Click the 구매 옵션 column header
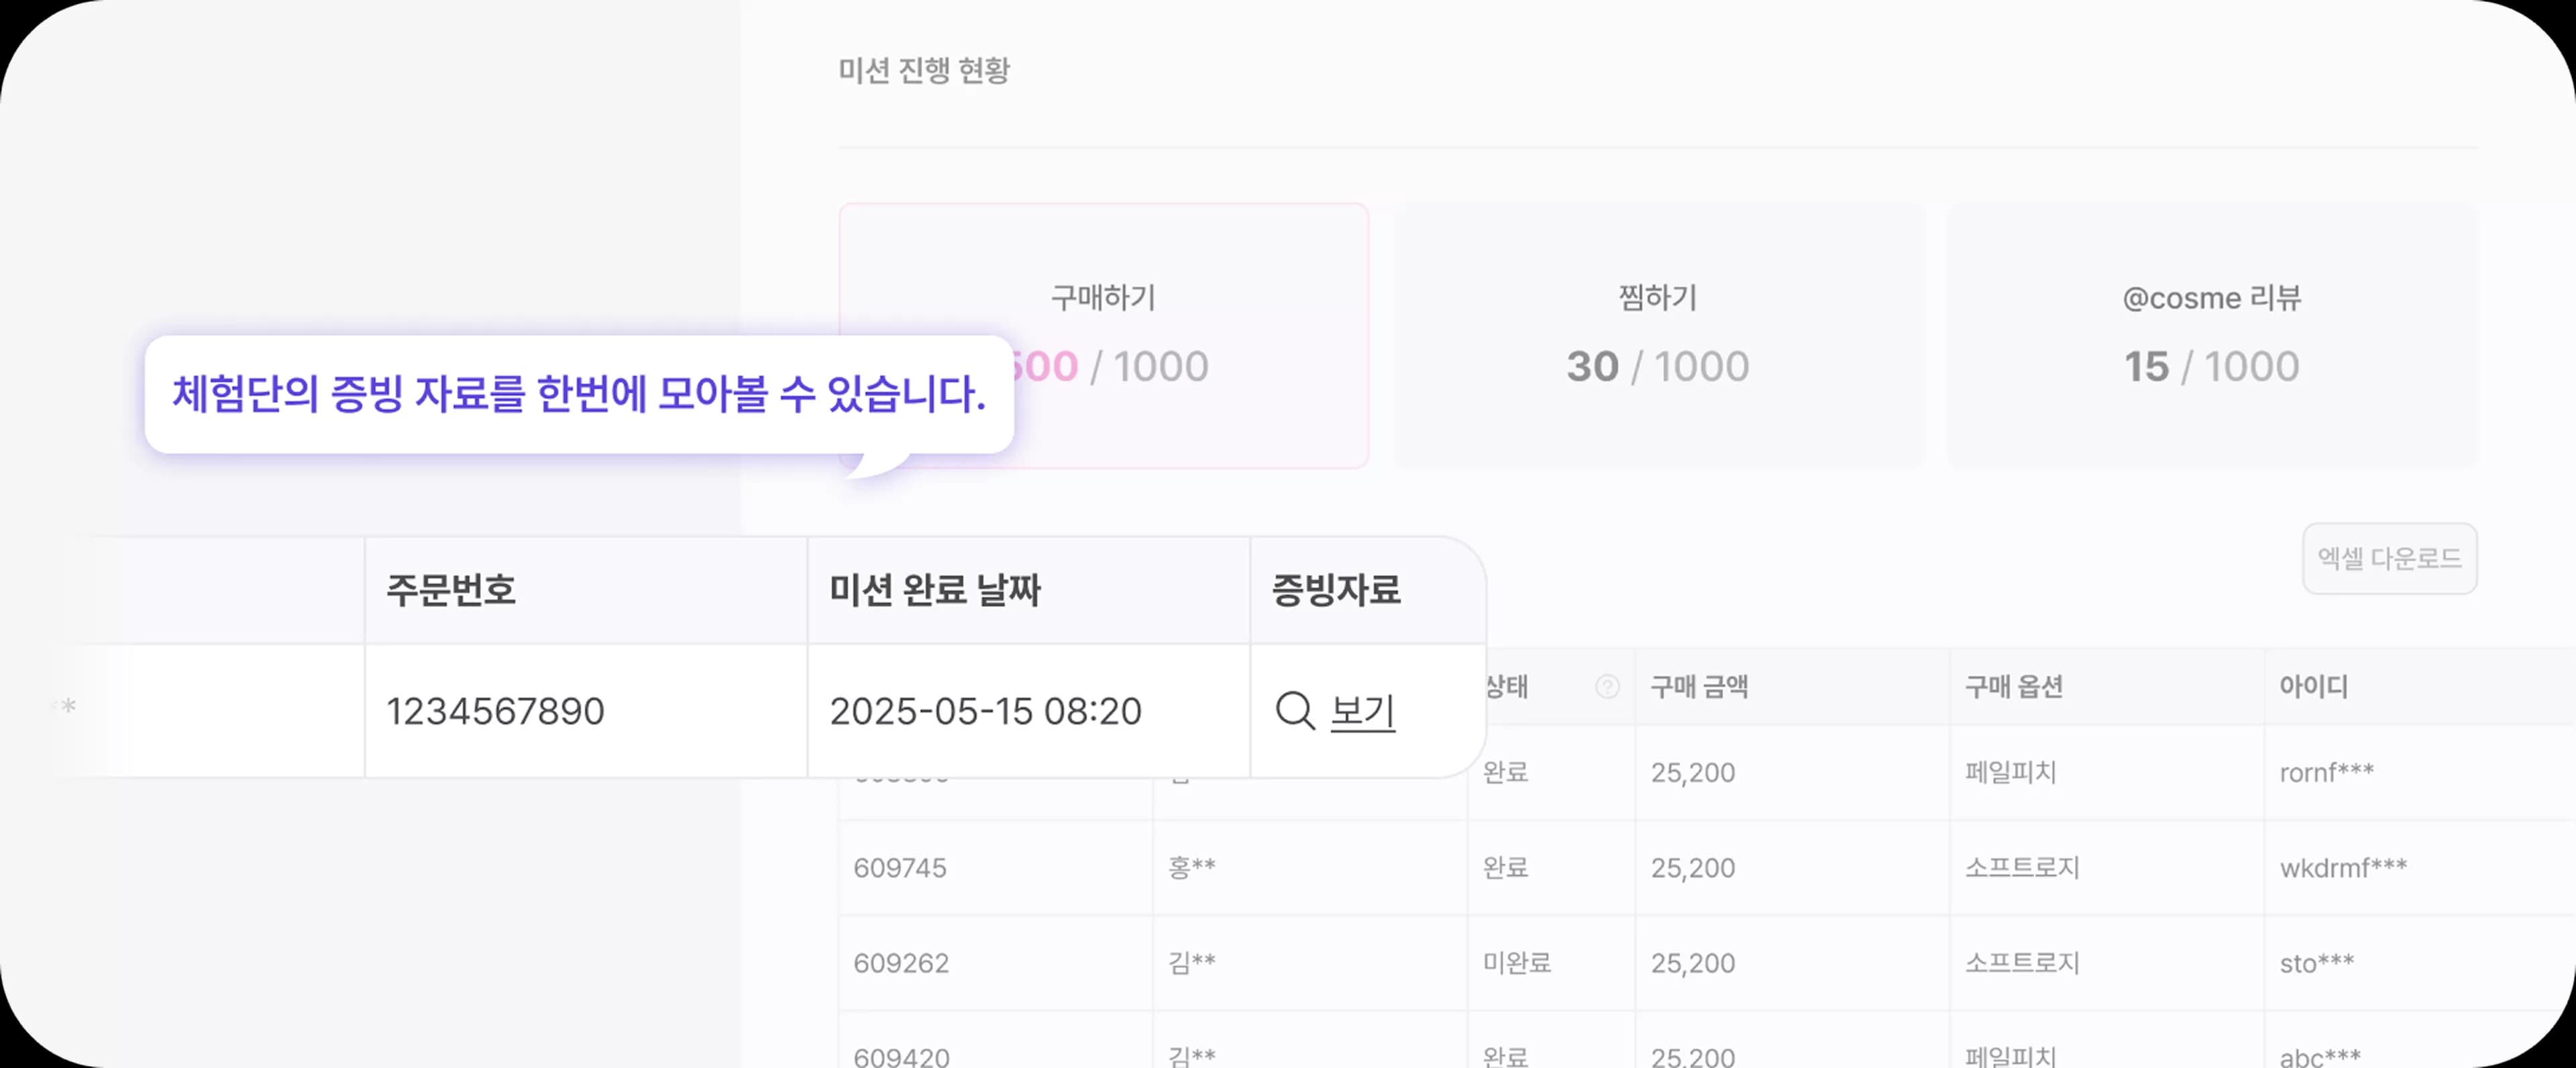Image resolution: width=2576 pixels, height=1068 pixels. [x=2014, y=687]
